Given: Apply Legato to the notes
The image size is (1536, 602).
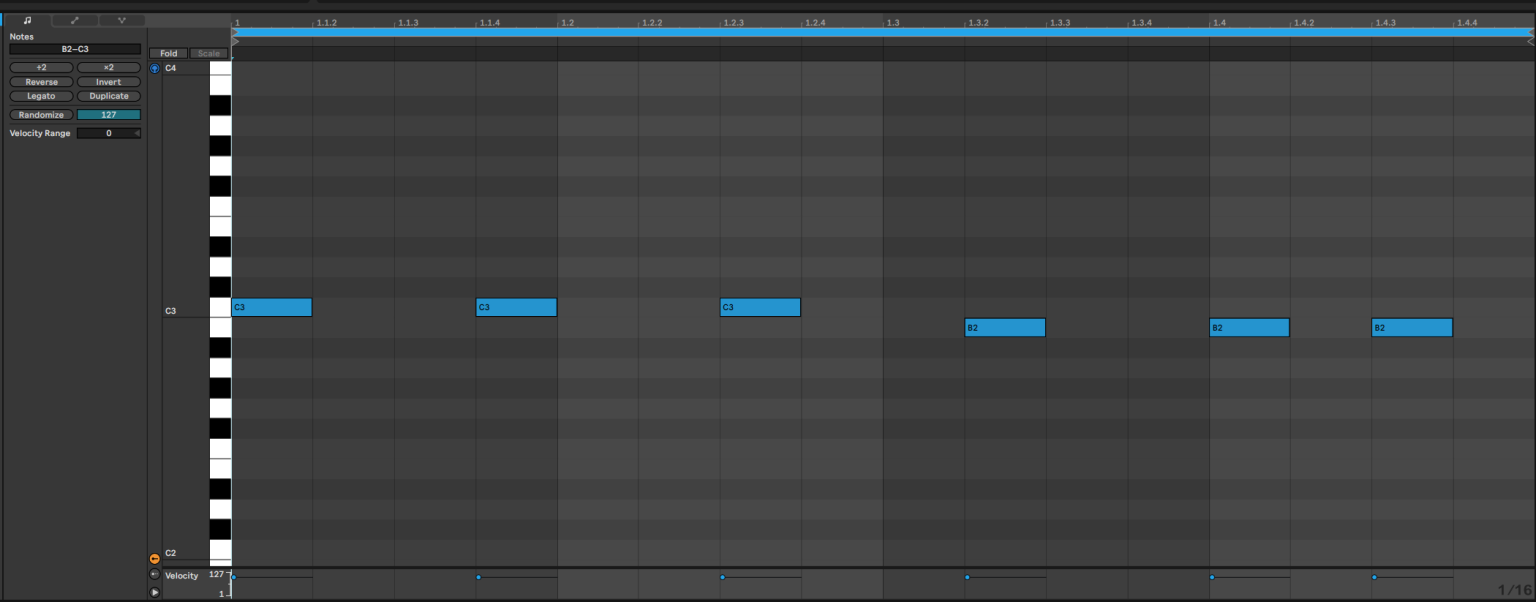Looking at the screenshot, I should 40,96.
